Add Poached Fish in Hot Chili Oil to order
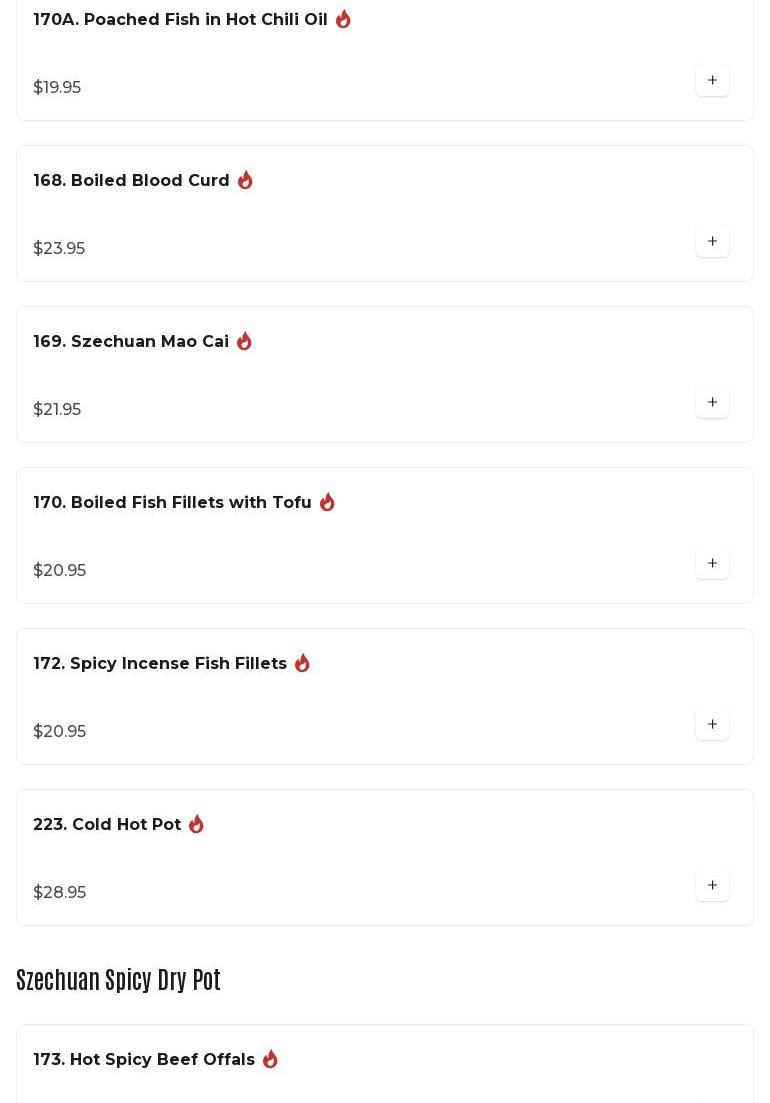The image size is (770, 1103). click(712, 80)
